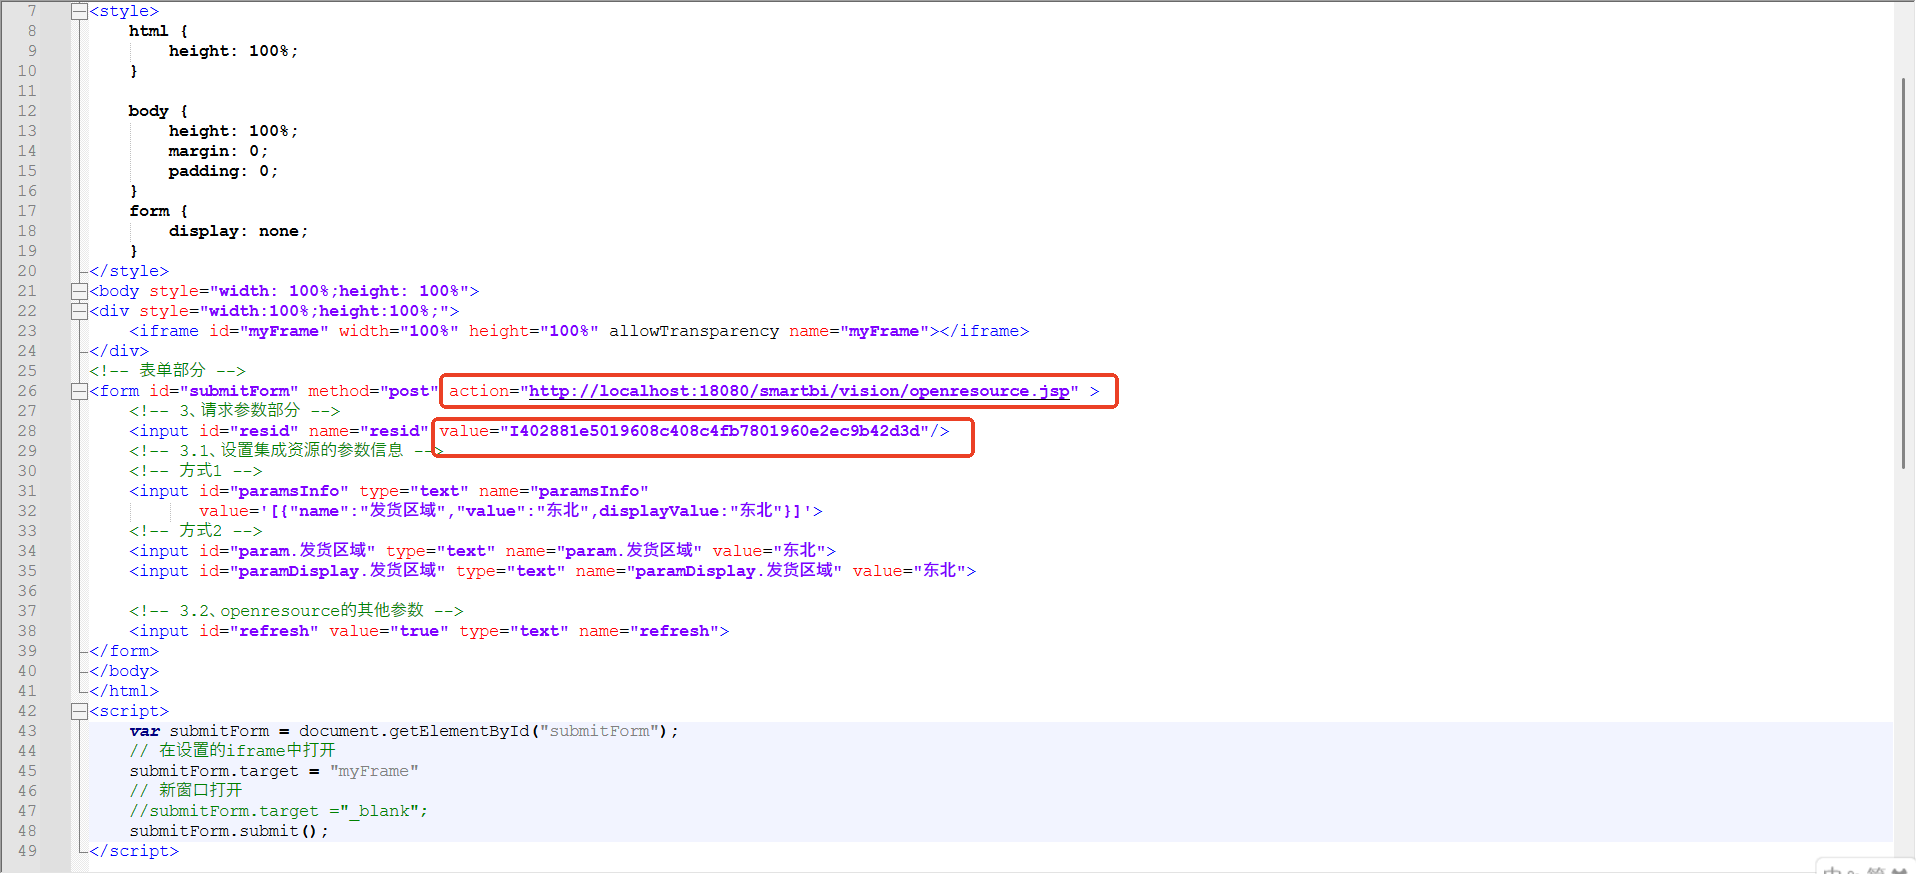Click the closing </body> tag
Screen dimensions: 1916x874
(x=124, y=671)
